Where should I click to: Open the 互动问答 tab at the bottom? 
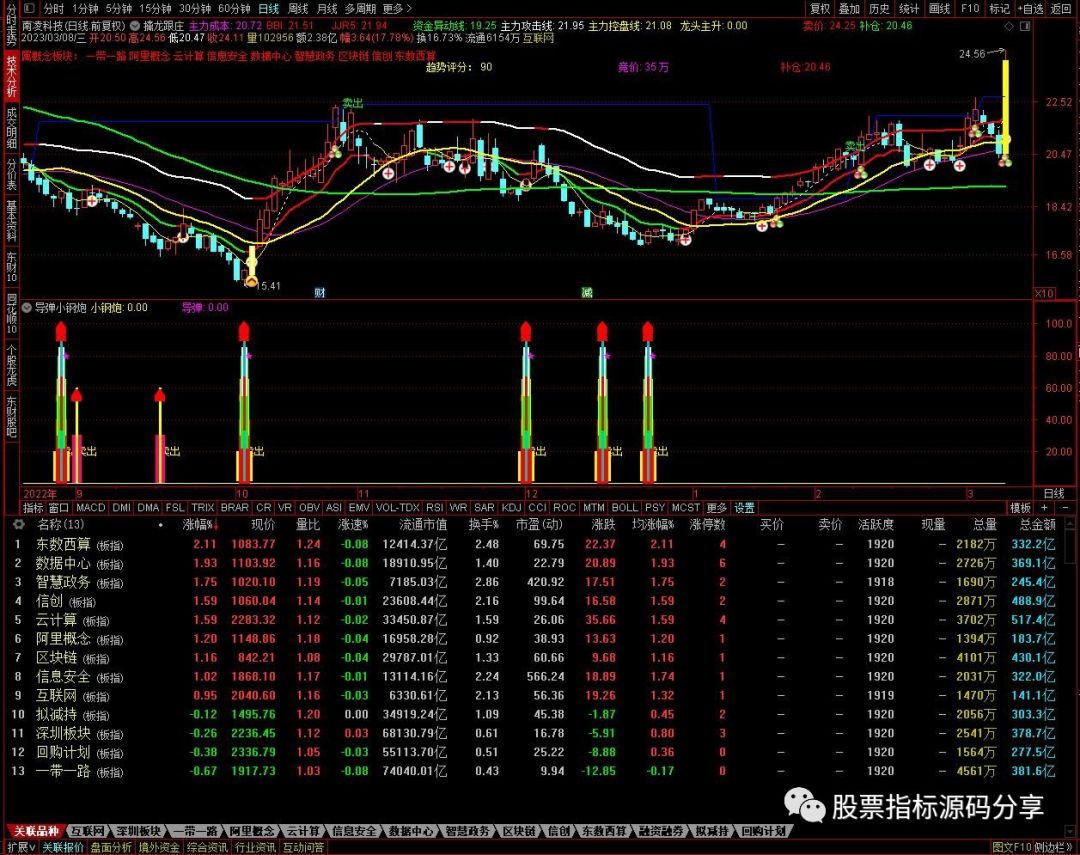coord(304,847)
